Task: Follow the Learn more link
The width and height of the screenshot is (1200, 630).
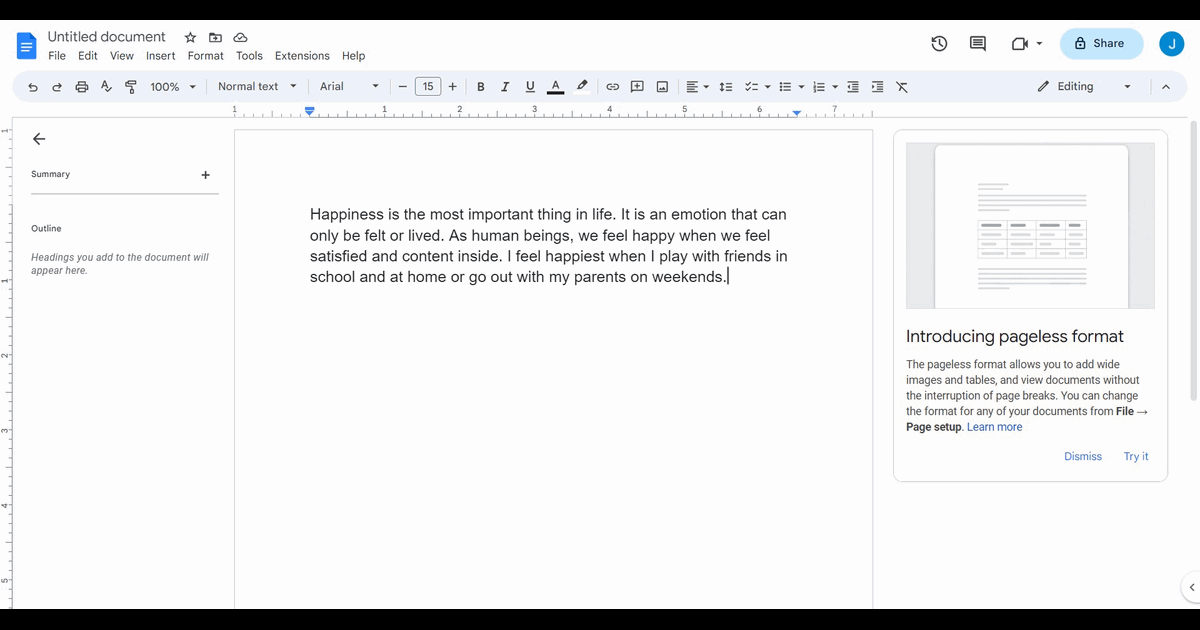Action: 994,427
